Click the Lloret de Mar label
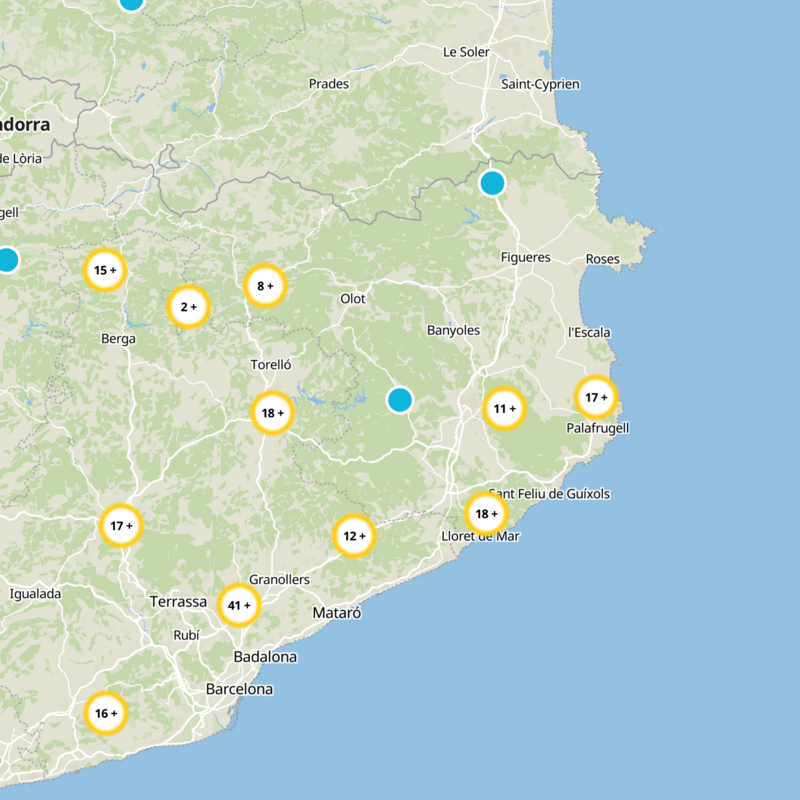800x800 pixels. (x=481, y=536)
